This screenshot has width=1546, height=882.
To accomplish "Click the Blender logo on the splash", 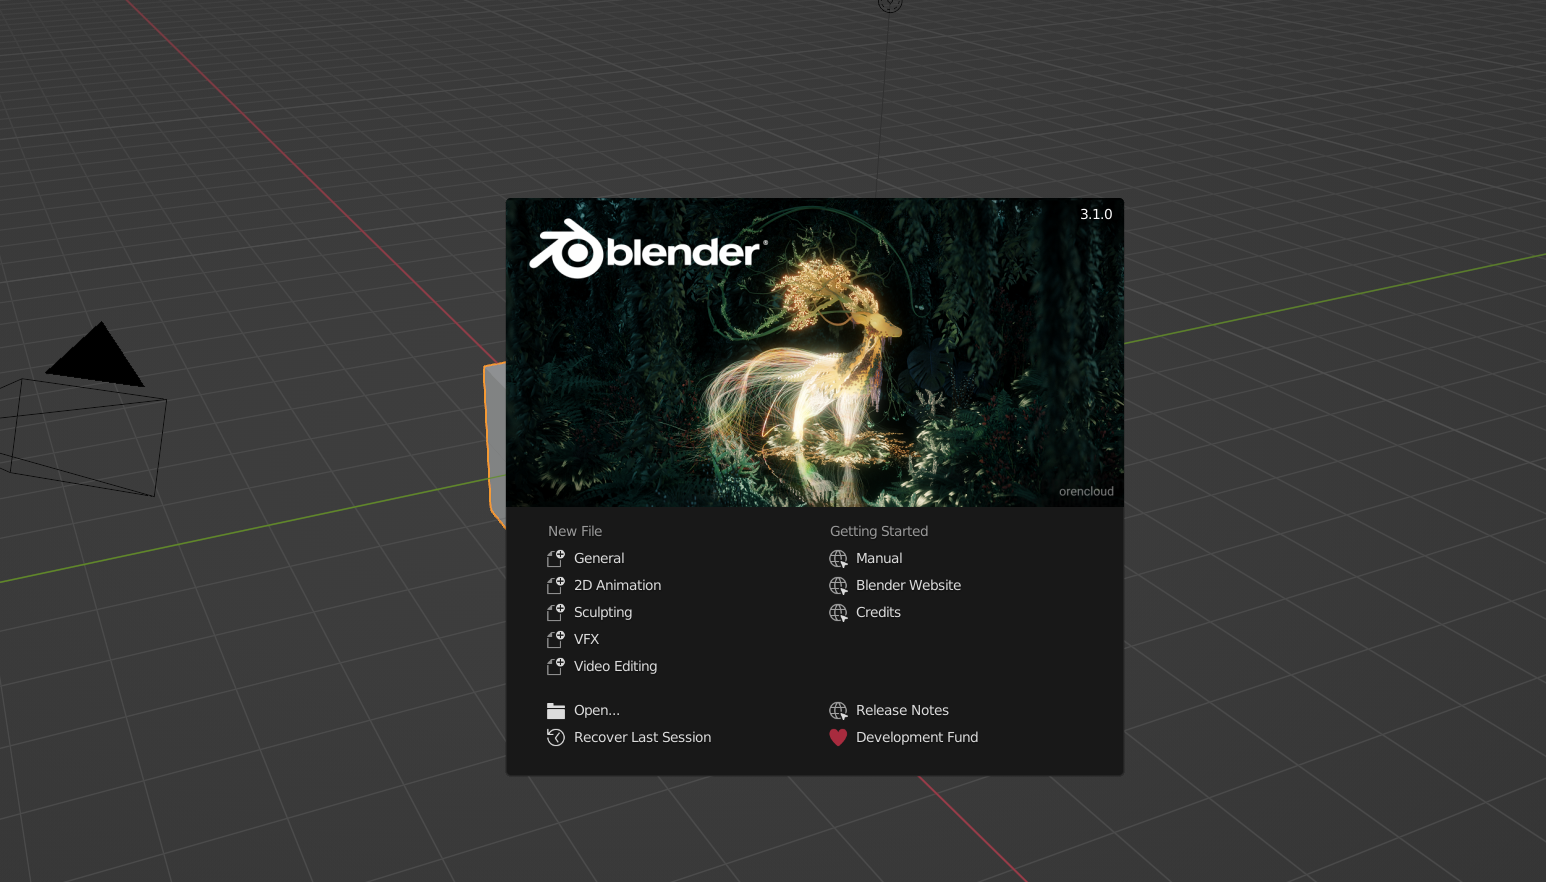I will 648,249.
